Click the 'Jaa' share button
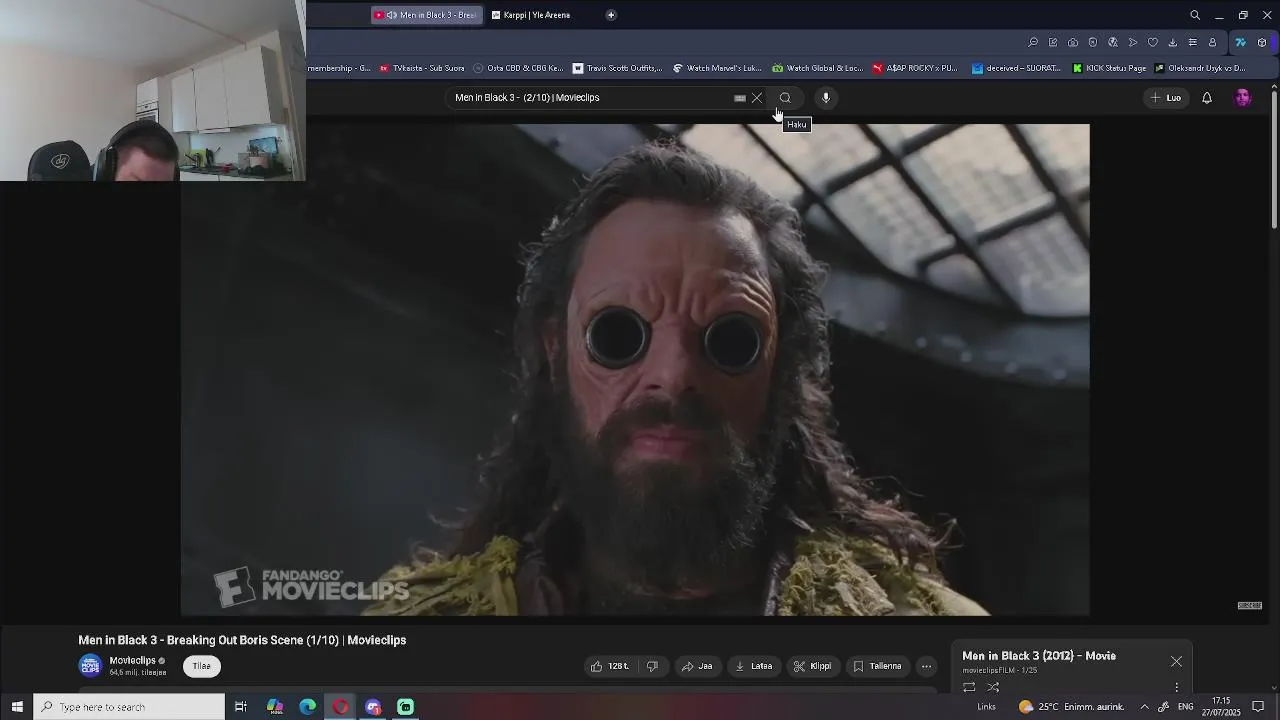Screen dimensions: 1280x720 coord(697,666)
